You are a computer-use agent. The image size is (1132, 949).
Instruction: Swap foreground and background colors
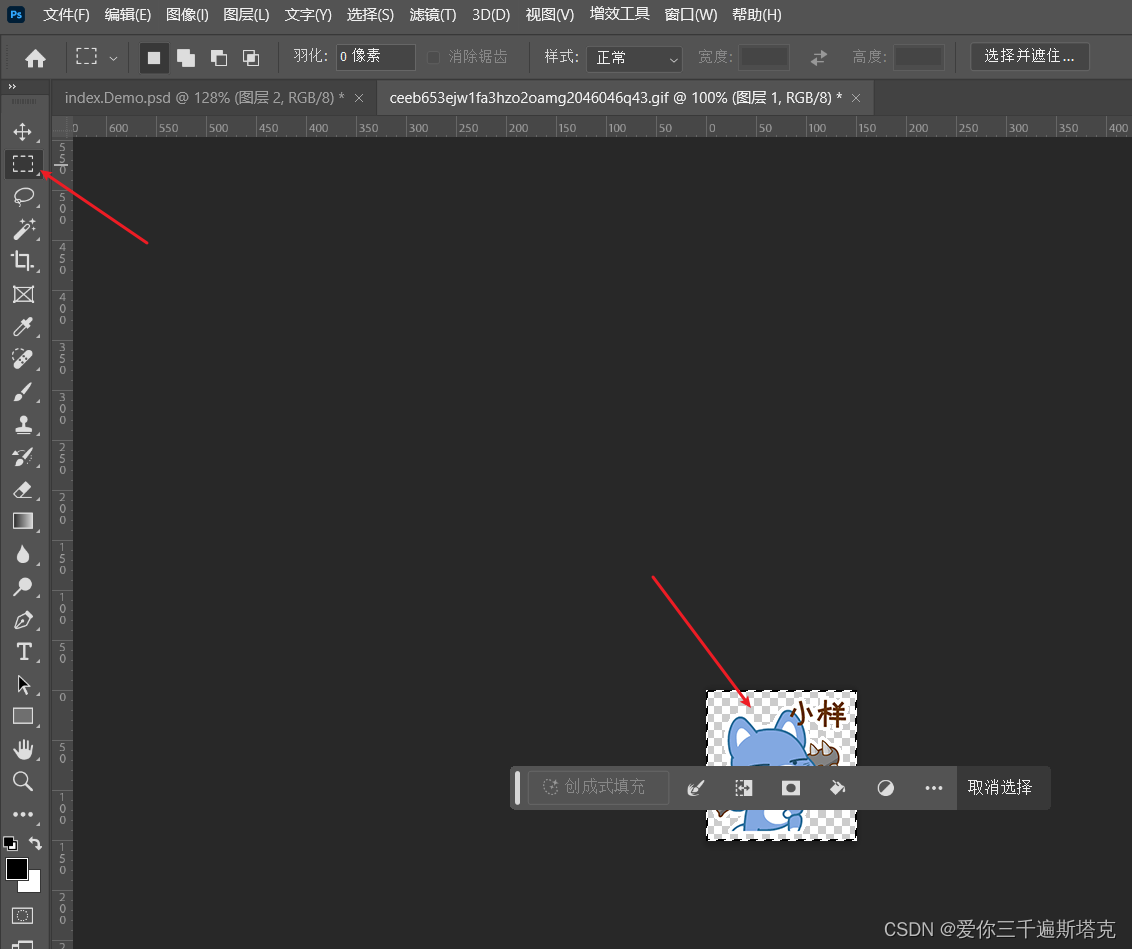35,843
